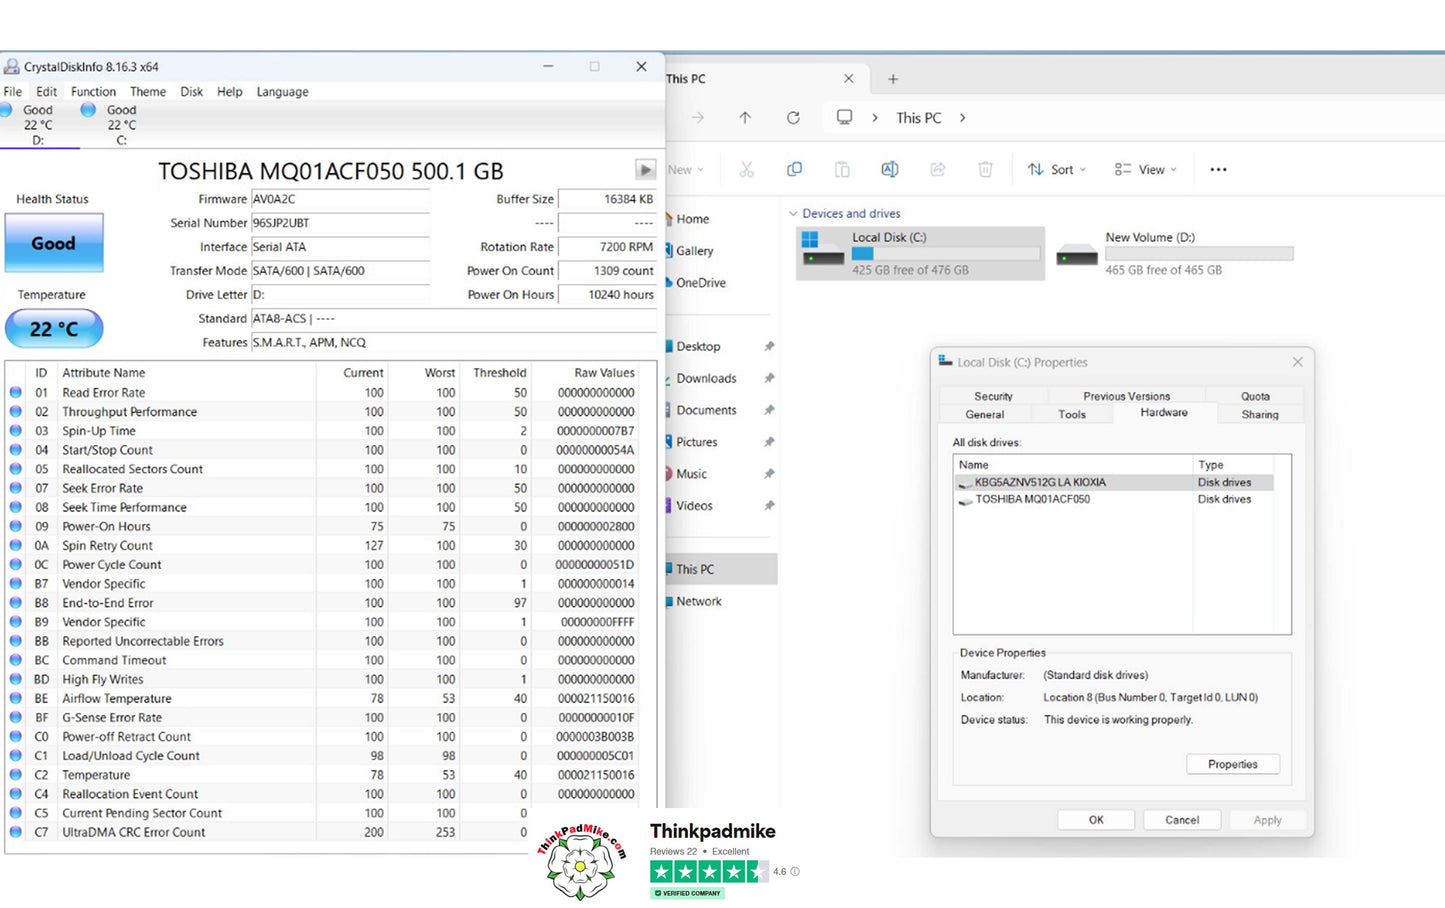This screenshot has width=1445, height=908.
Task: Click the Rename icon in Explorer toolbar
Action: 890,170
